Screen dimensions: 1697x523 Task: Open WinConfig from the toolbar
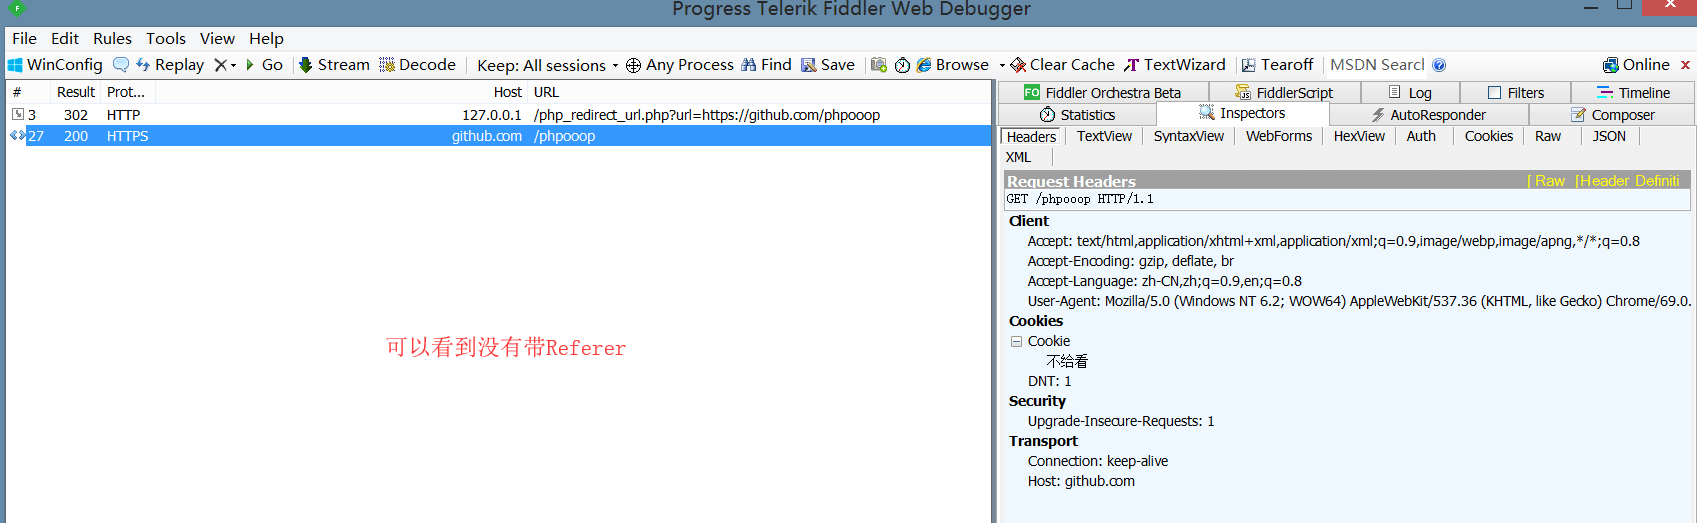[55, 65]
